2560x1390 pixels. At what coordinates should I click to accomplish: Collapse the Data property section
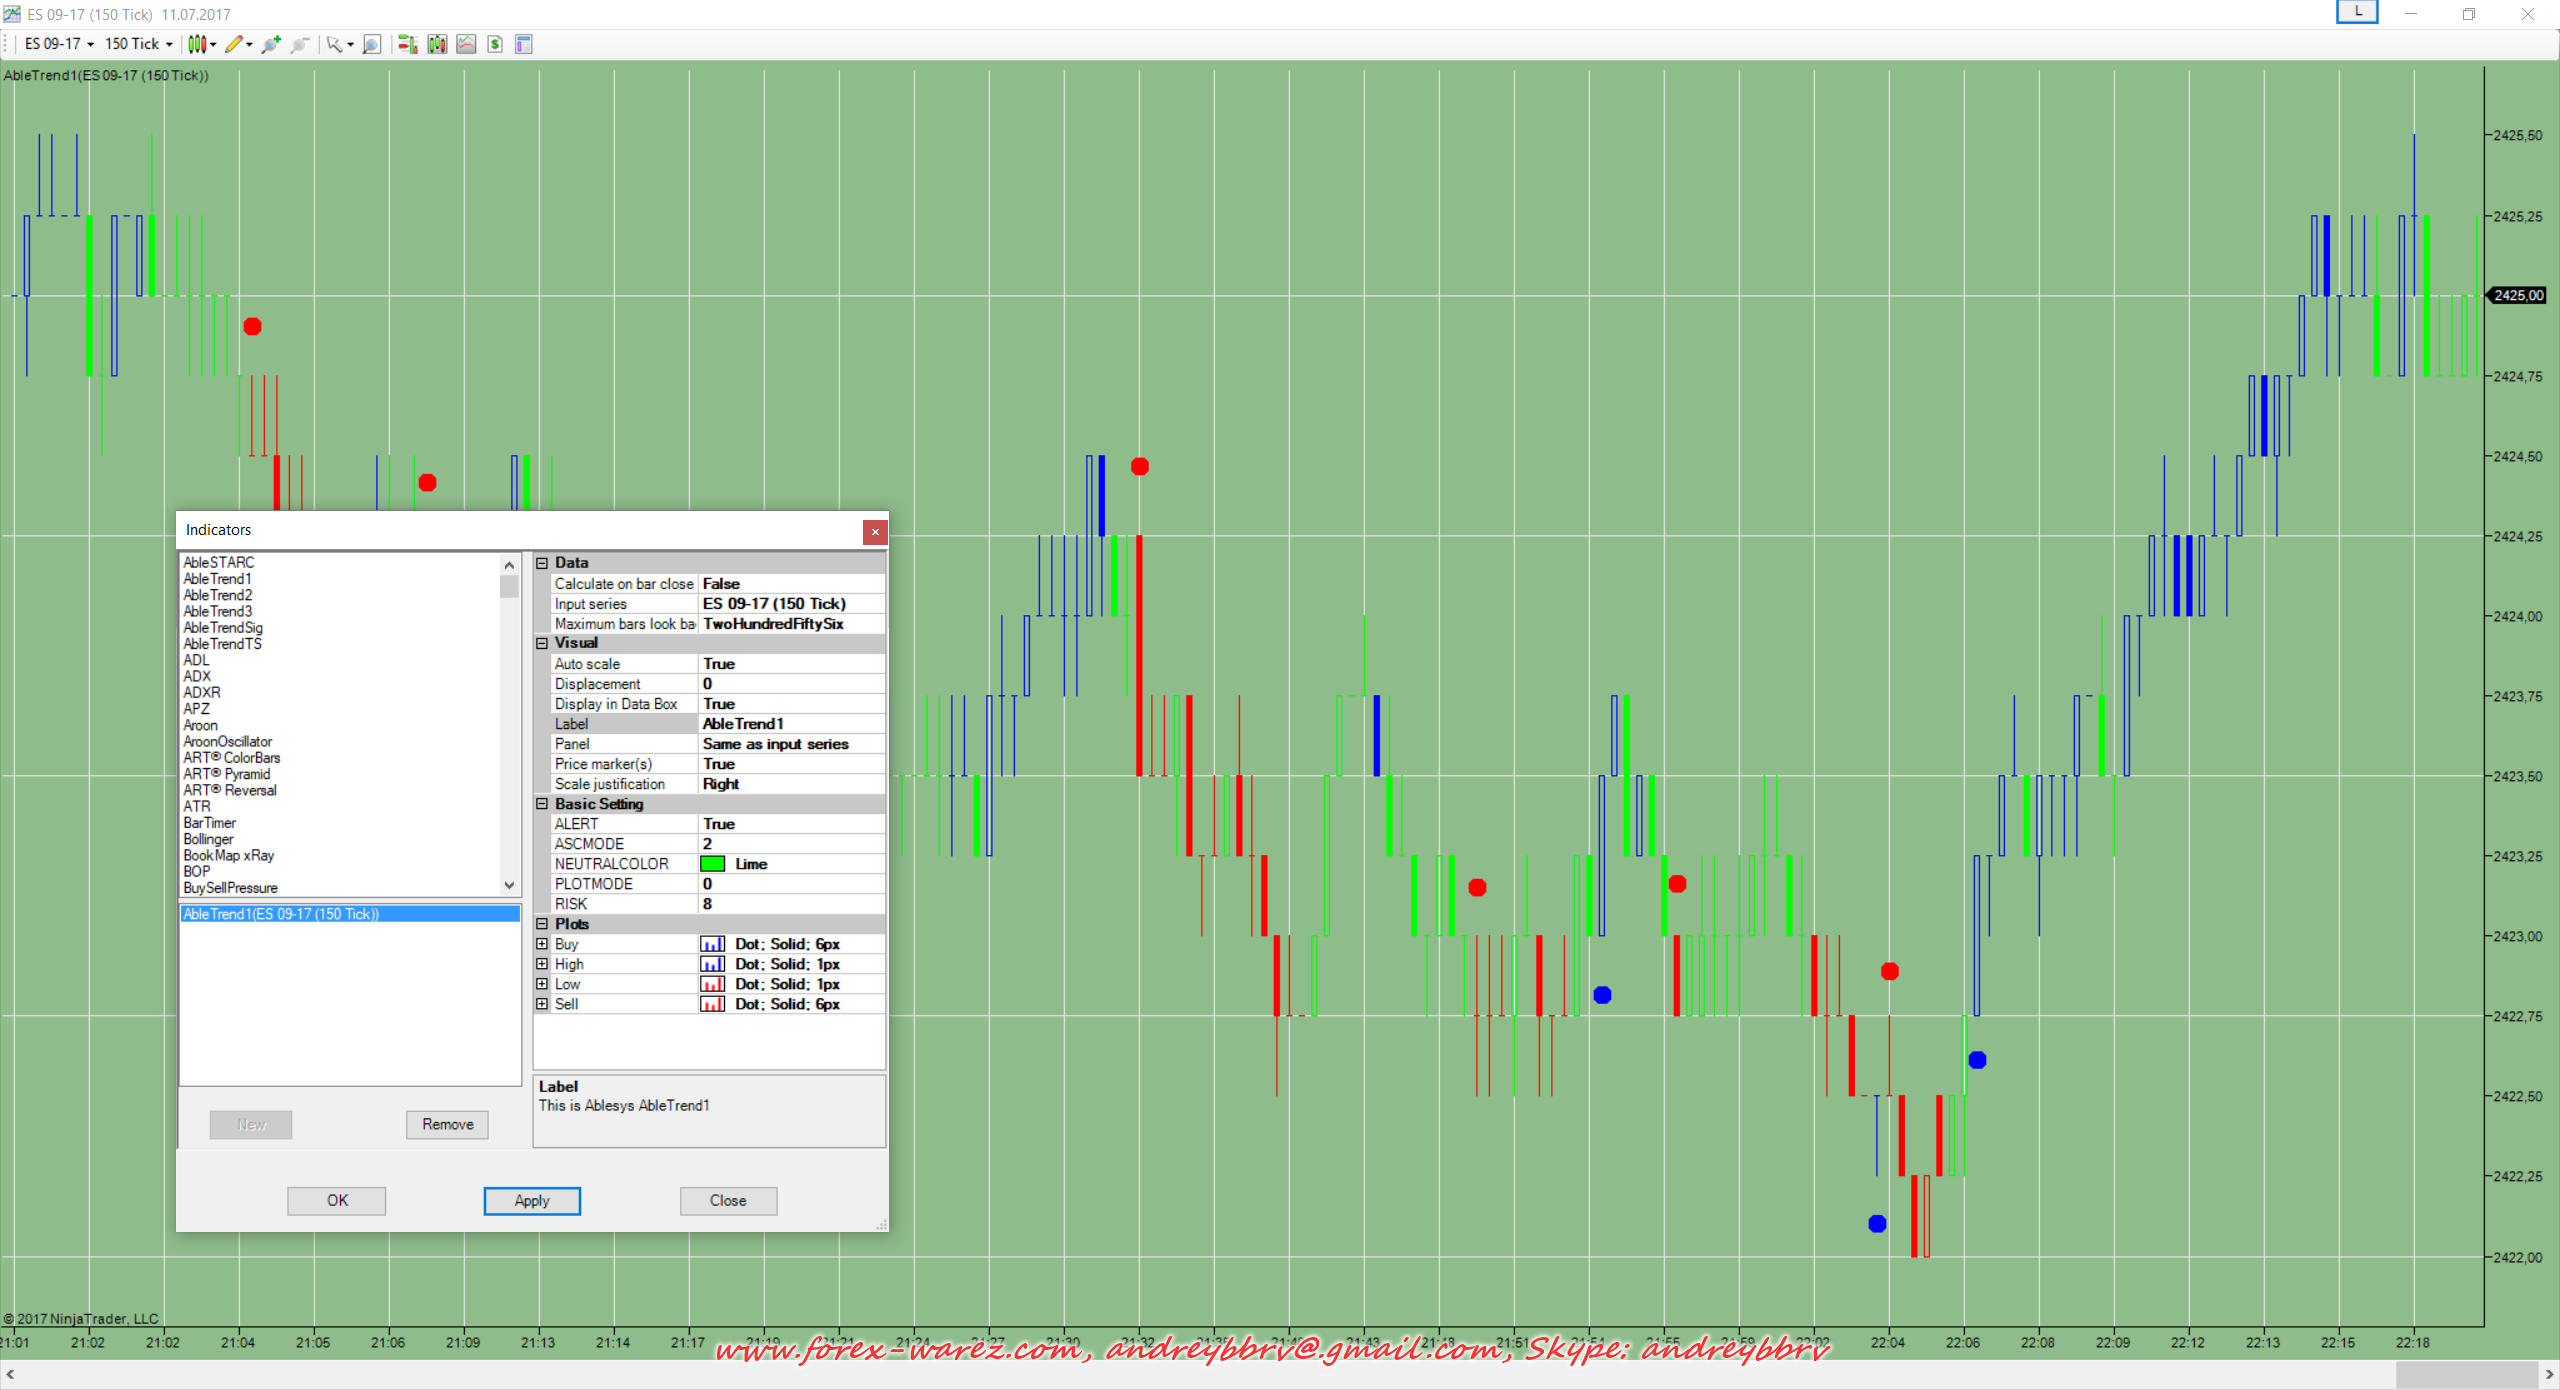(x=542, y=563)
